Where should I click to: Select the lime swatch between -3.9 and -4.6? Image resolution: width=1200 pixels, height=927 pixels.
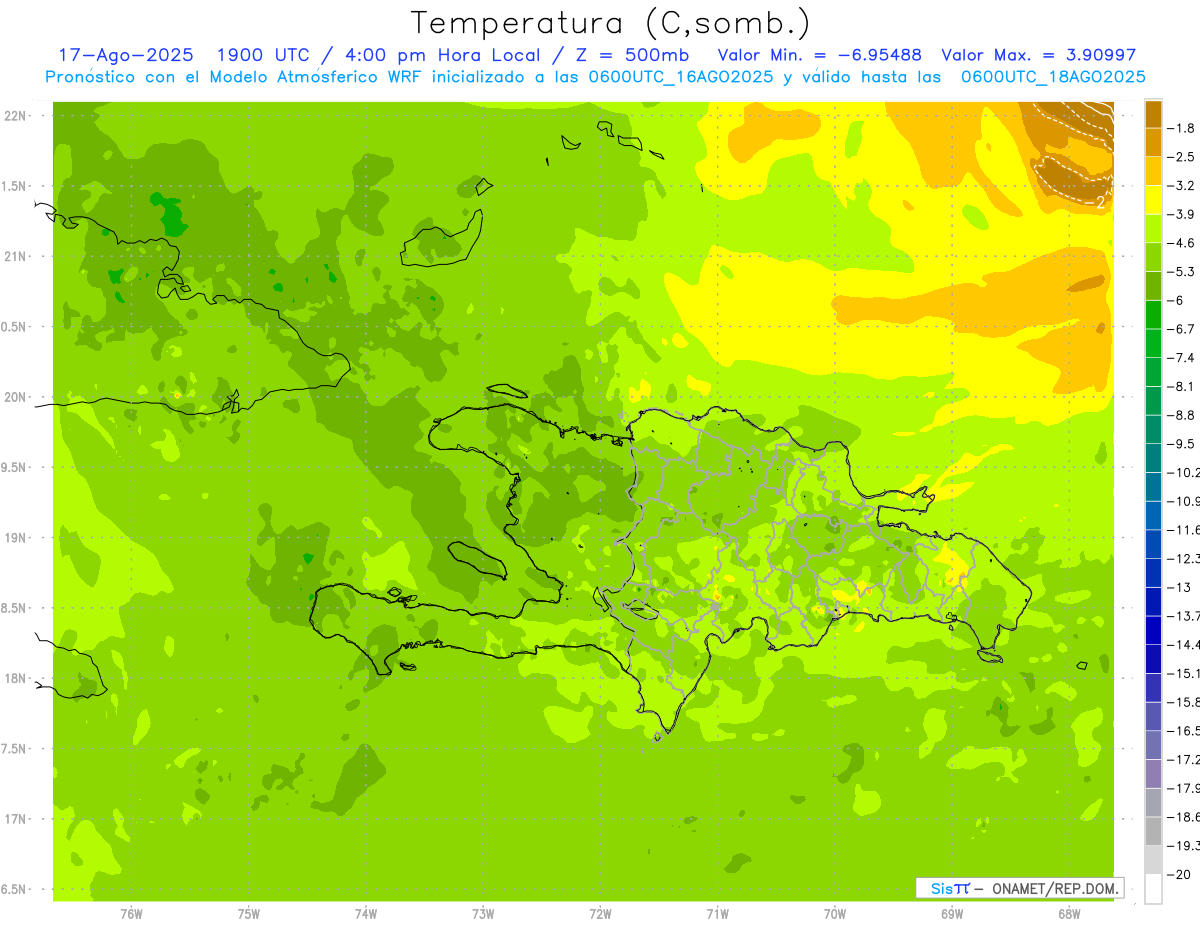click(x=1153, y=228)
